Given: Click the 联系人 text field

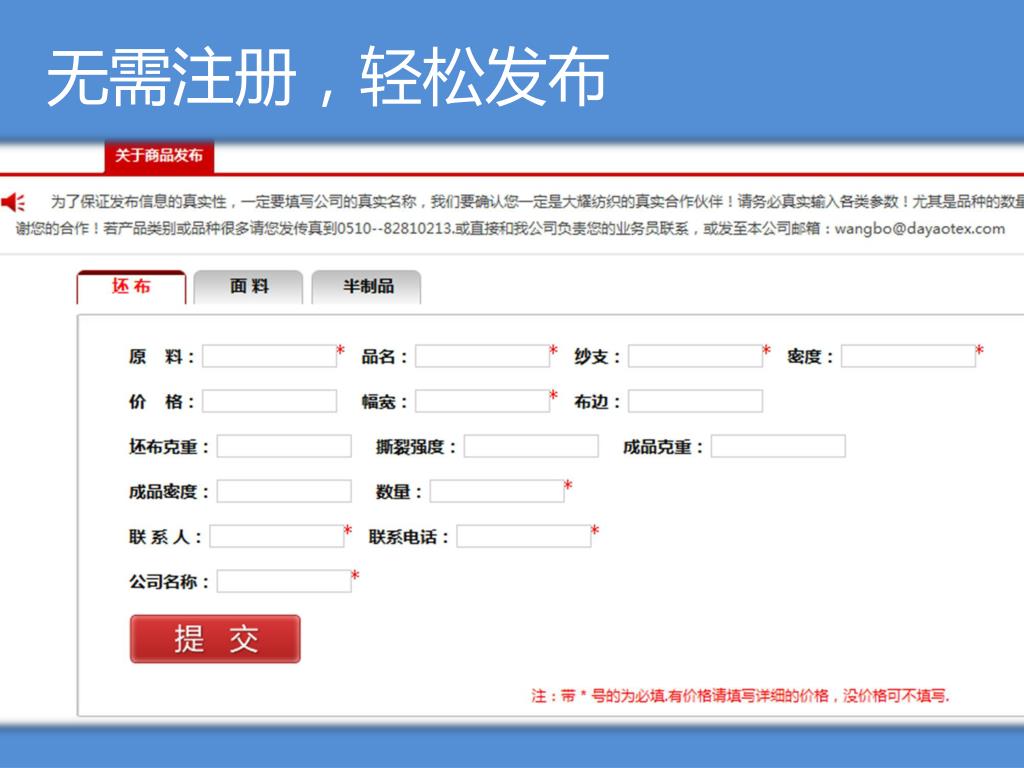Looking at the screenshot, I should pos(276,537).
